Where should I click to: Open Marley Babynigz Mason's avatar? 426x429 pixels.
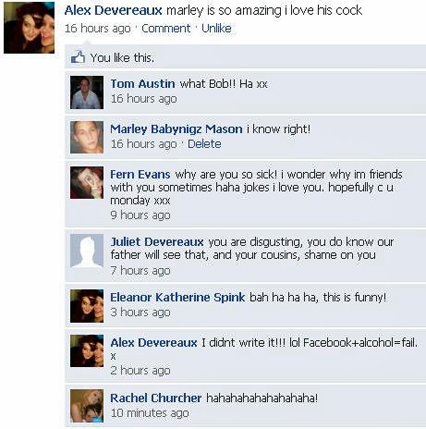[x=87, y=137]
